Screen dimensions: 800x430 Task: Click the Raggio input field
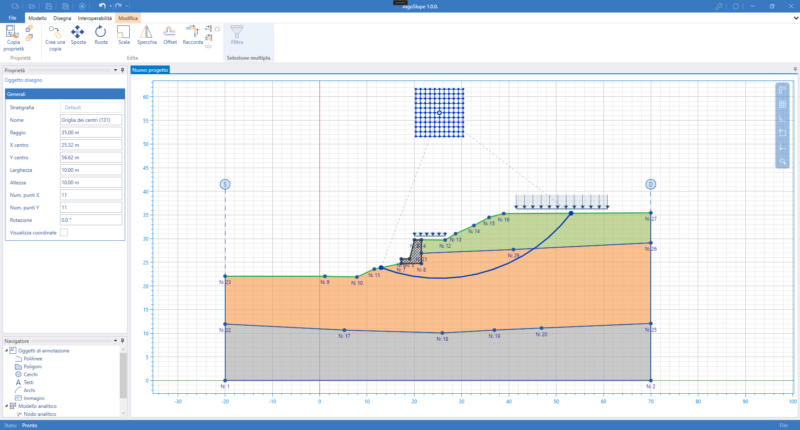[91, 133]
